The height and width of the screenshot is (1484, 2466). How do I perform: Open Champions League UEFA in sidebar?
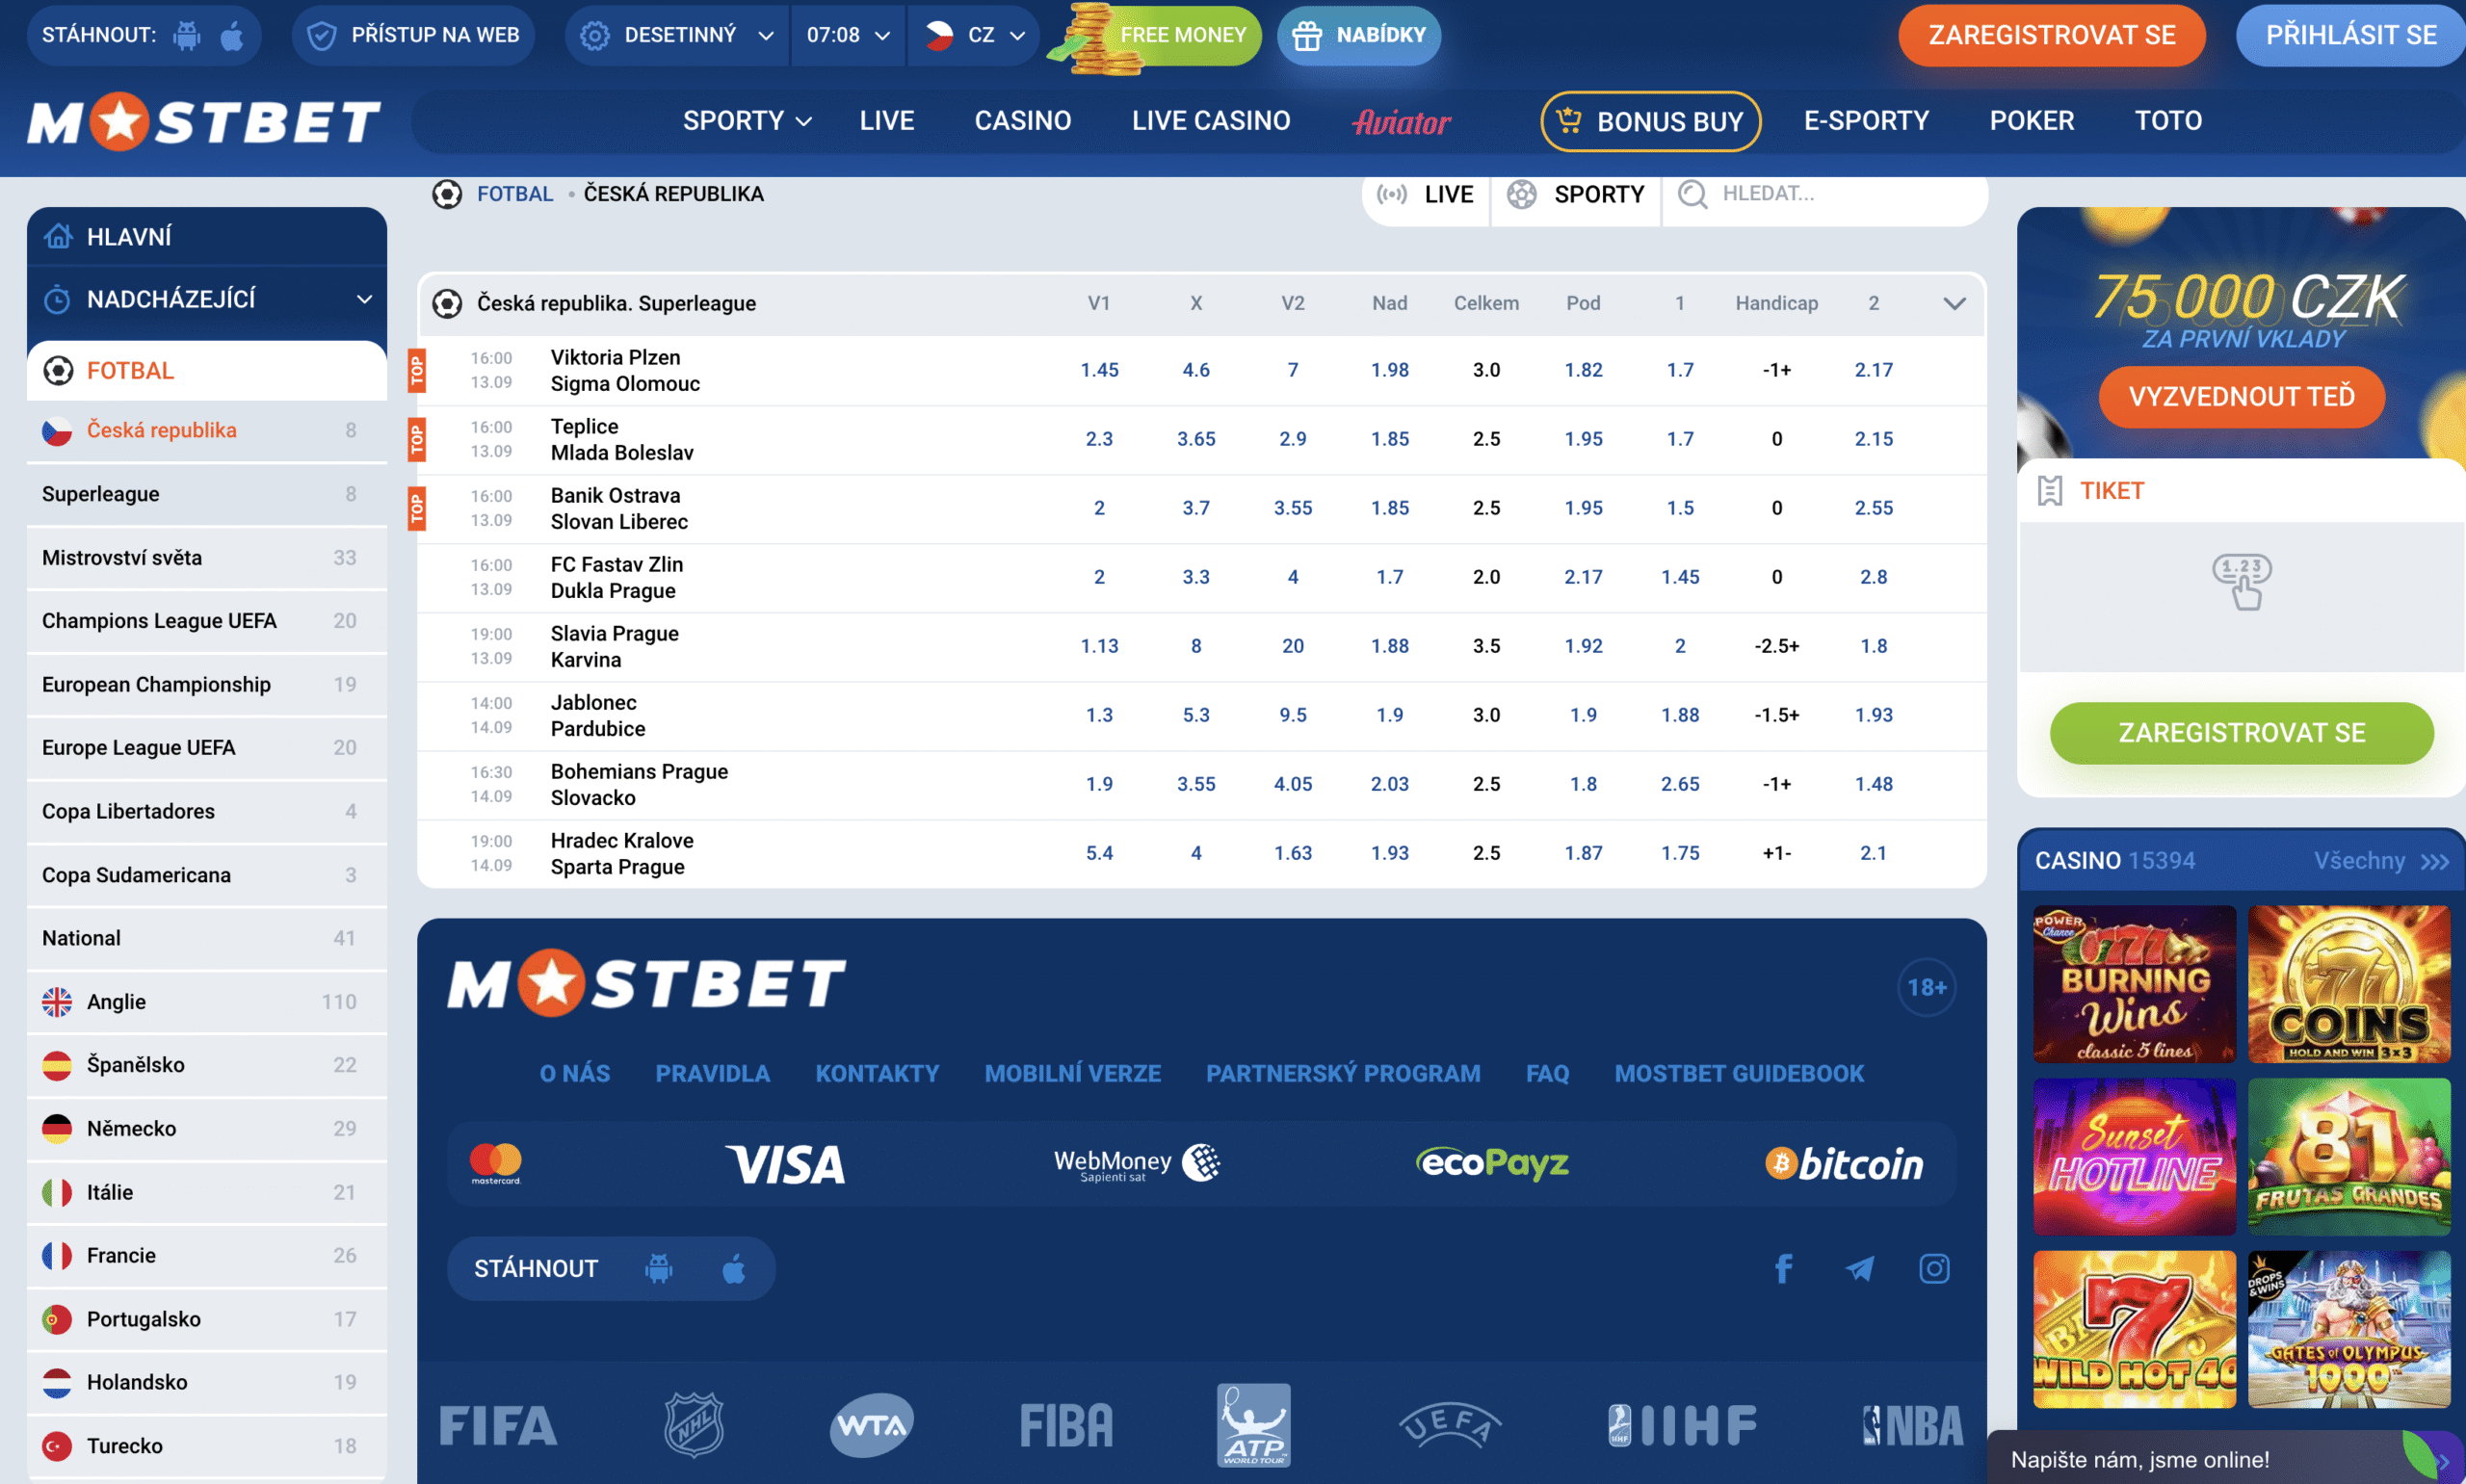tap(207, 621)
